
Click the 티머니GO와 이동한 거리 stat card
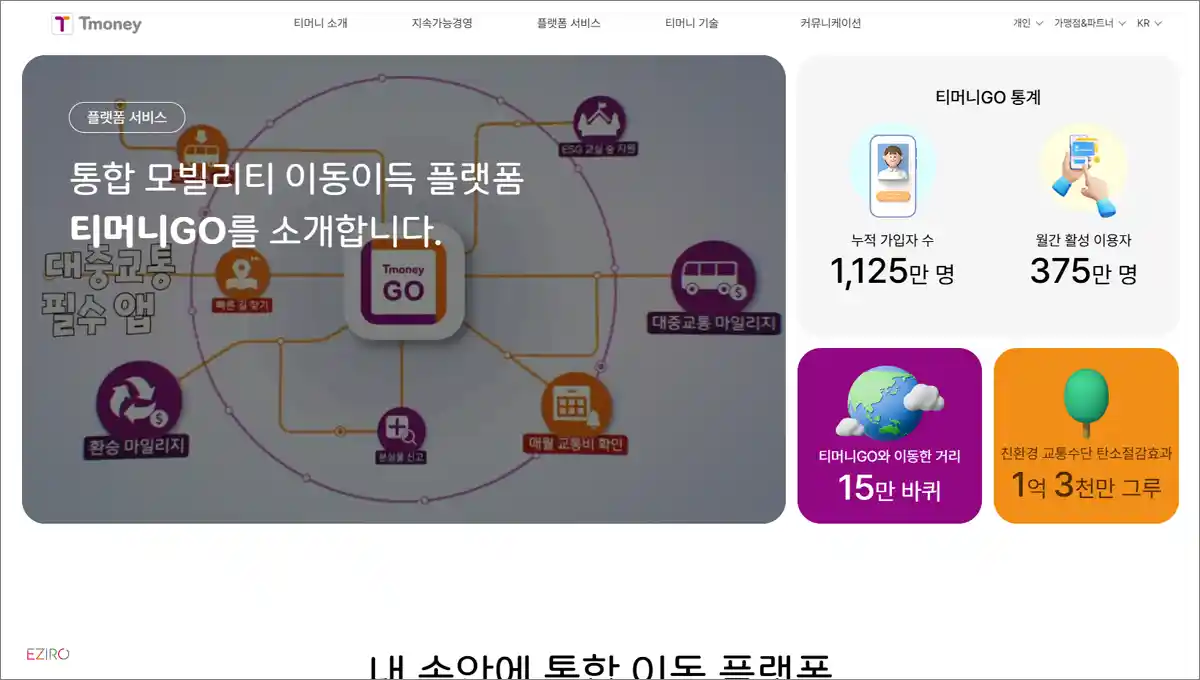click(888, 435)
